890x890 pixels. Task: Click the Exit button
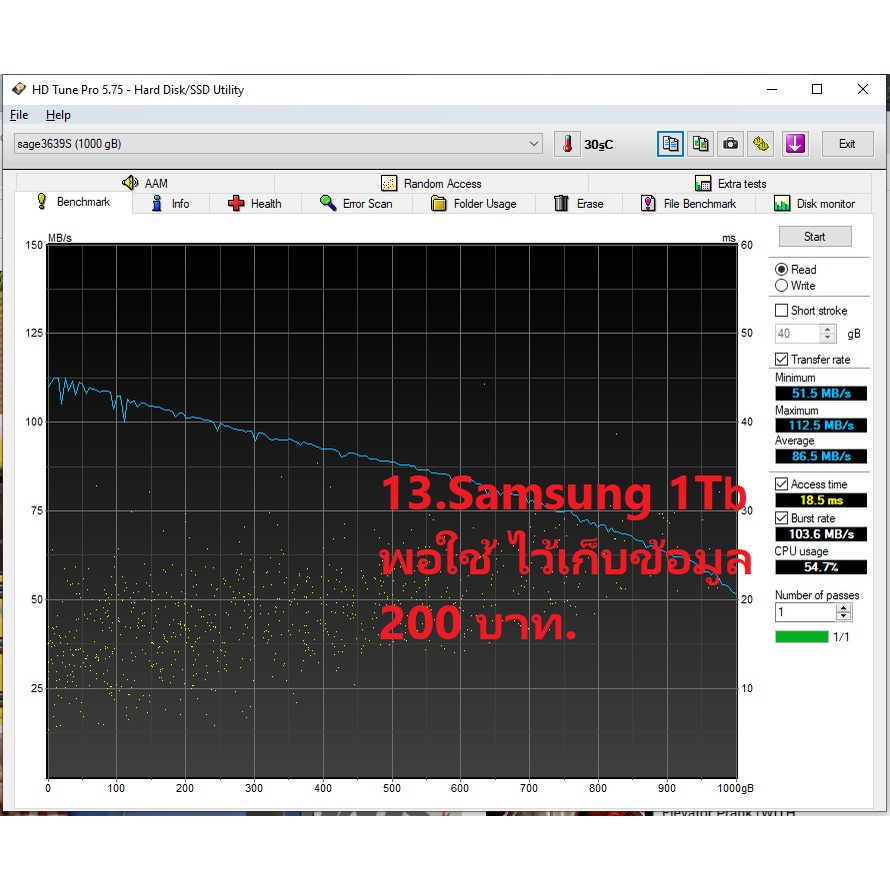click(846, 144)
